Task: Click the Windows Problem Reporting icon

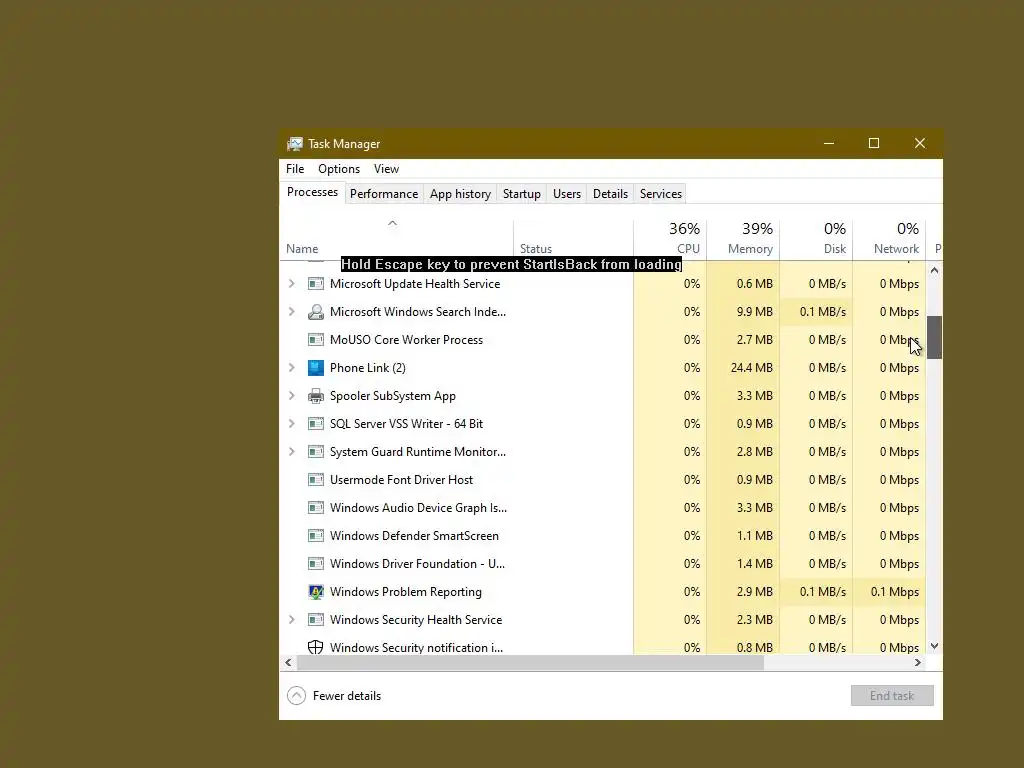Action: click(315, 592)
